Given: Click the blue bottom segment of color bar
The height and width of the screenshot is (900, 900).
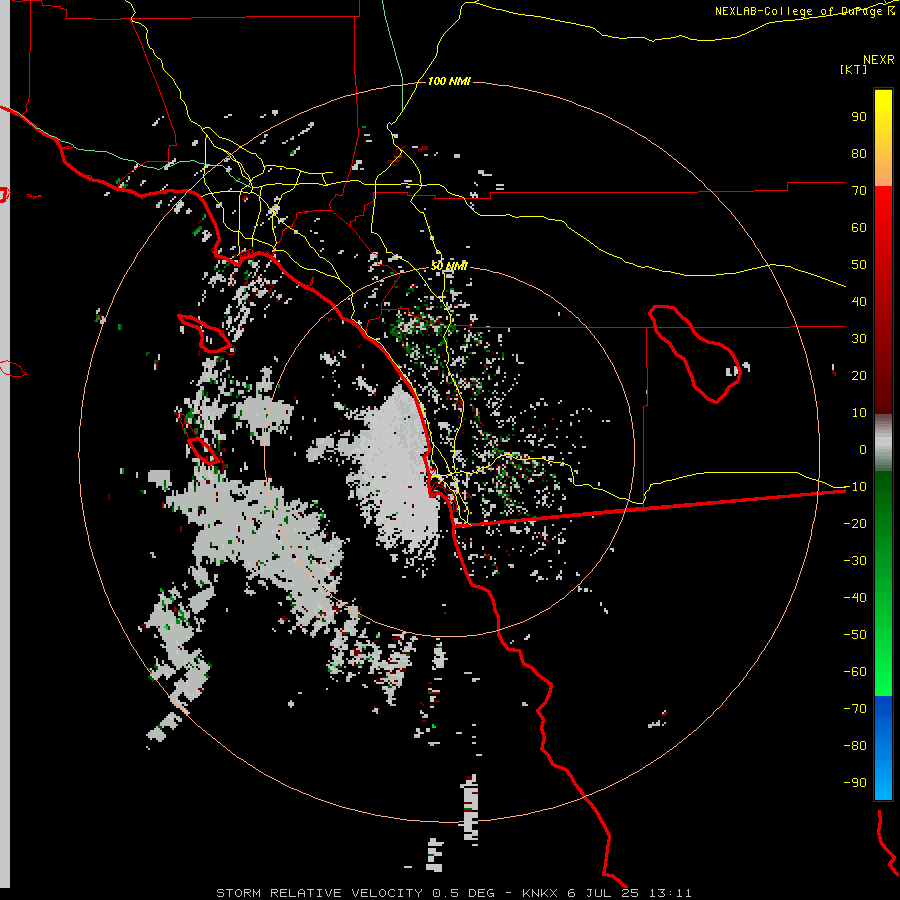Looking at the screenshot, I should point(883,748).
